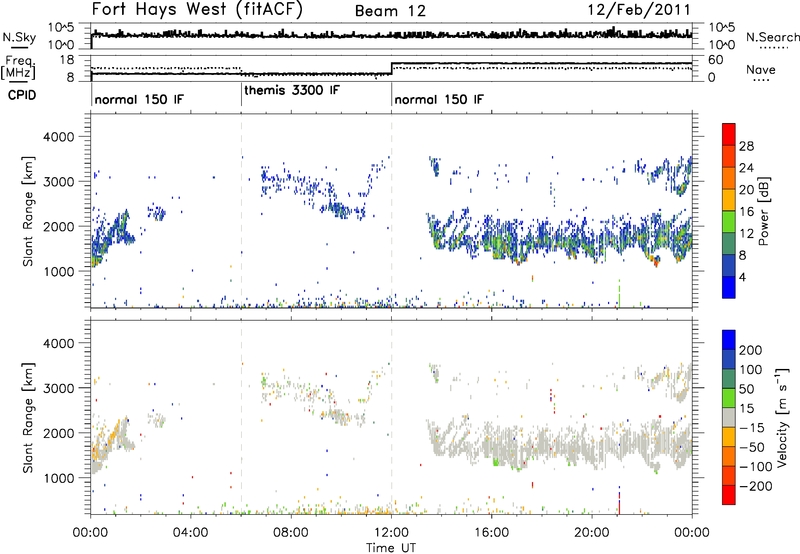800x554 pixels.
Task: Click the '20:00' time axis label
Action: 592,532
